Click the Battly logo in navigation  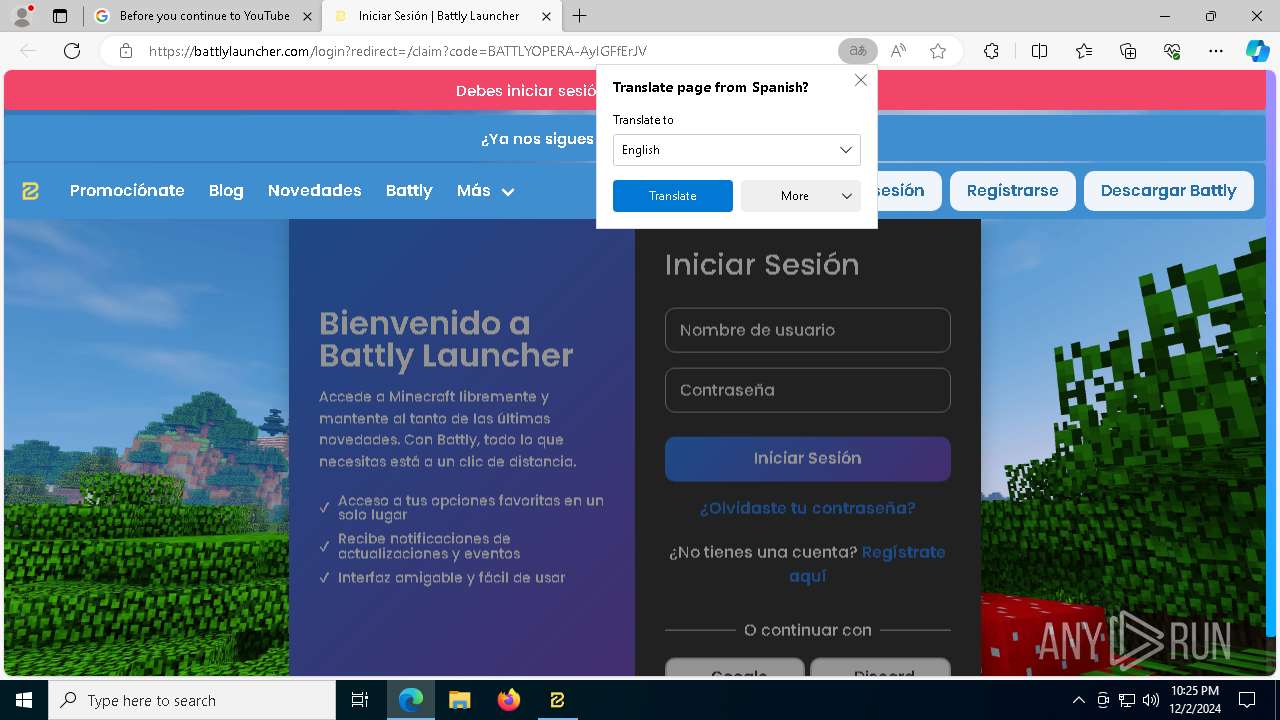31,191
